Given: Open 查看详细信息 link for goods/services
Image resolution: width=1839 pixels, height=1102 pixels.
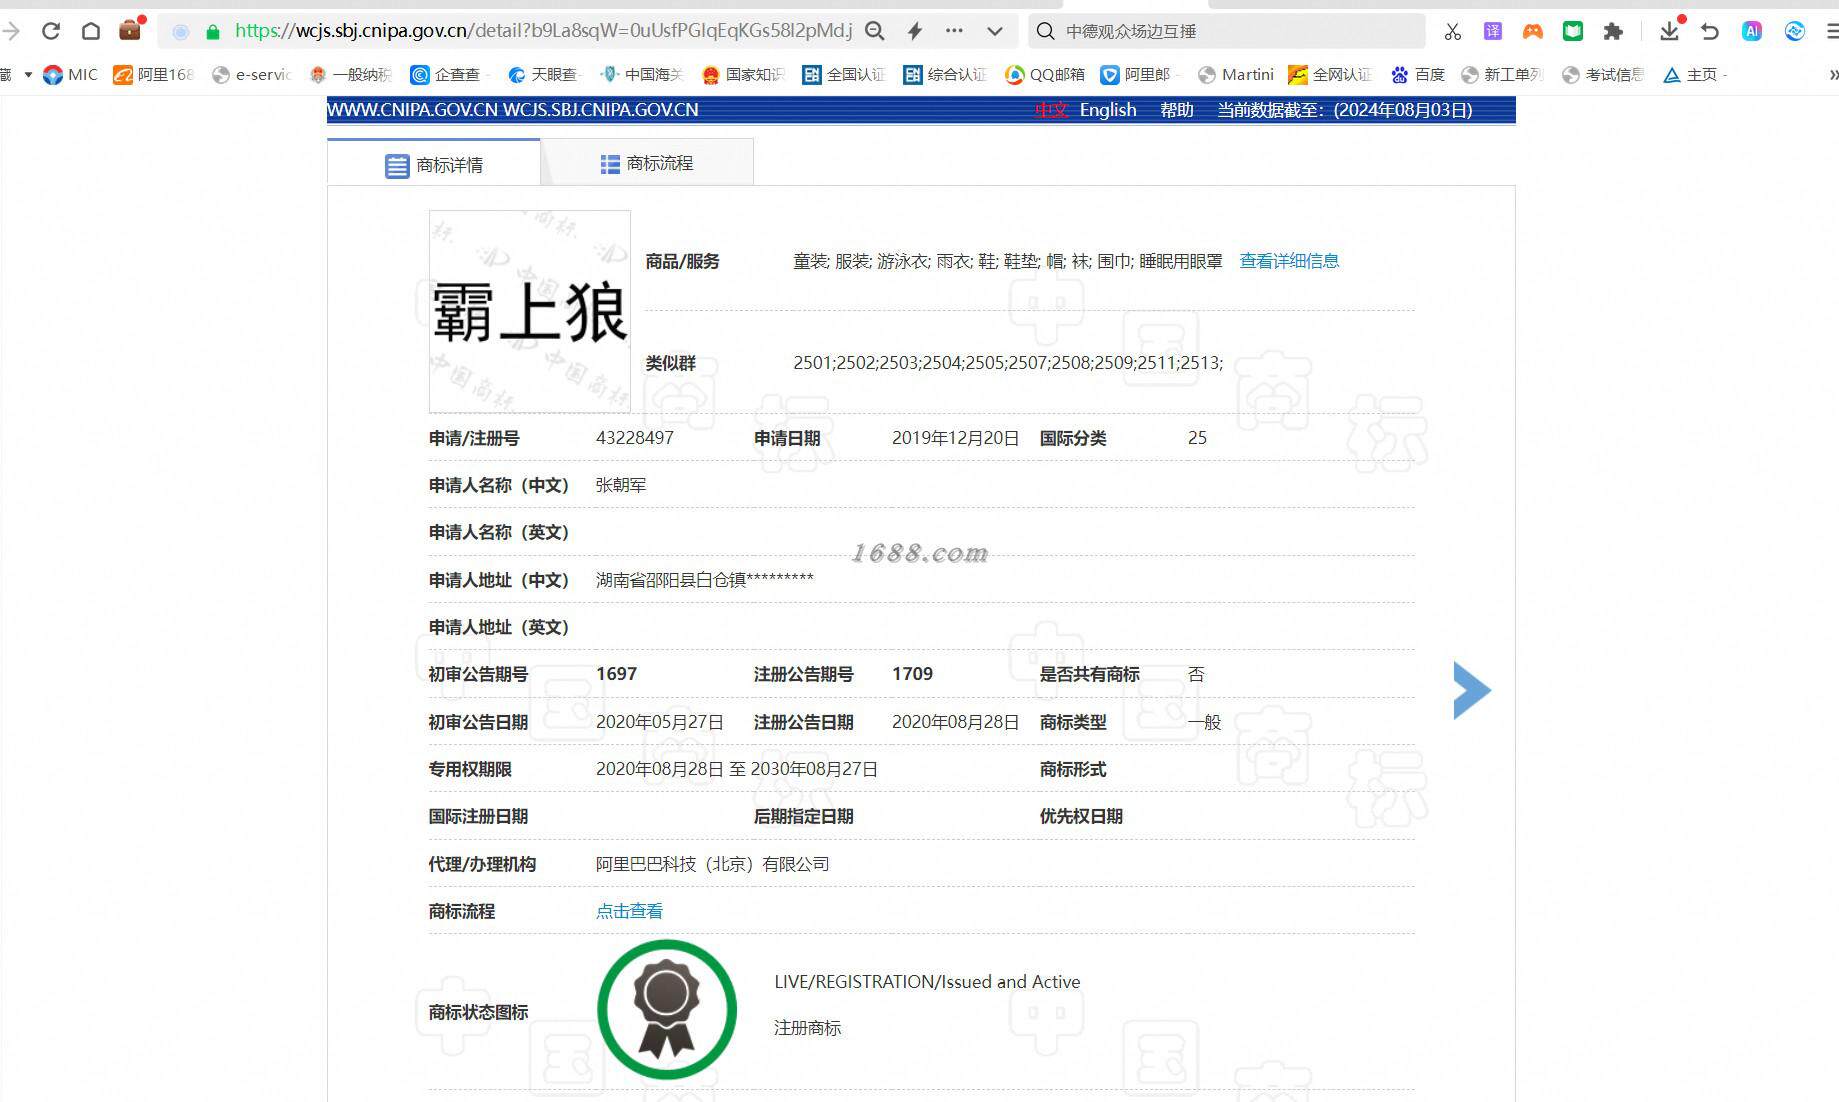Looking at the screenshot, I should pyautogui.click(x=1289, y=261).
